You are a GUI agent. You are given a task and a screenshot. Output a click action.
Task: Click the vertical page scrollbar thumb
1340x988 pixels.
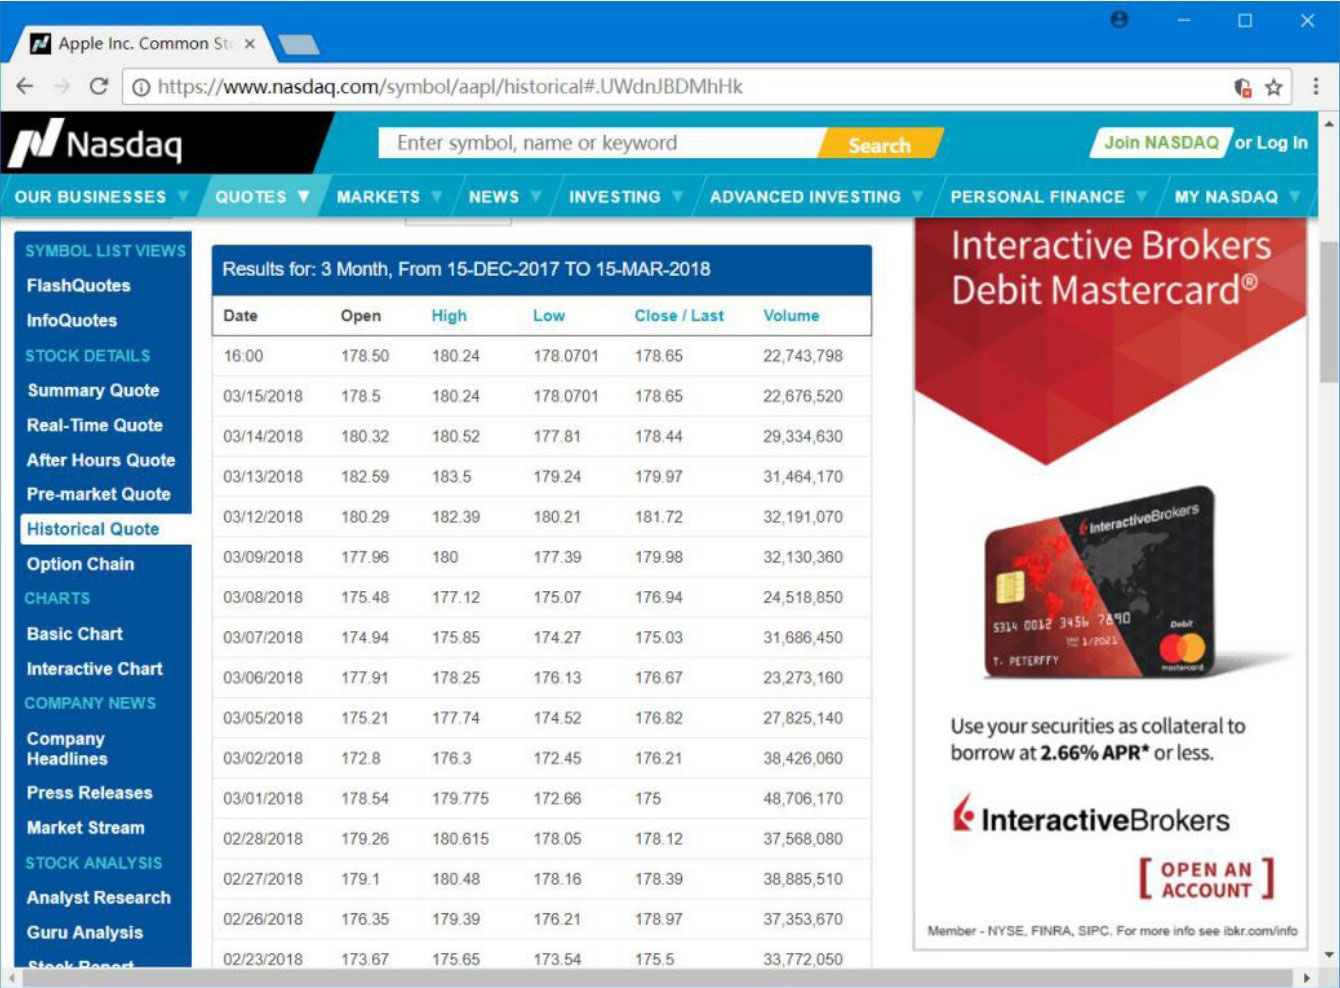pos(1329,310)
